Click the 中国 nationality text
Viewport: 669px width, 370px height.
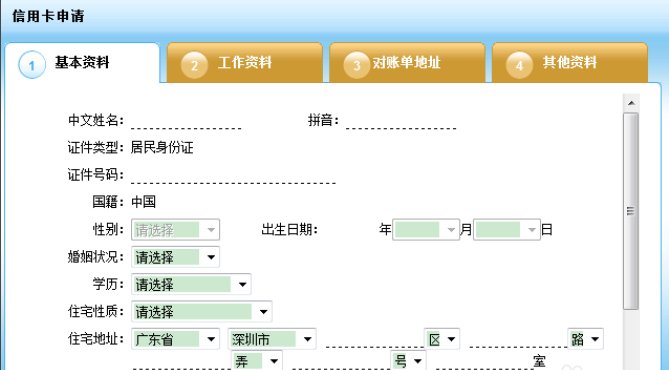tap(143, 202)
